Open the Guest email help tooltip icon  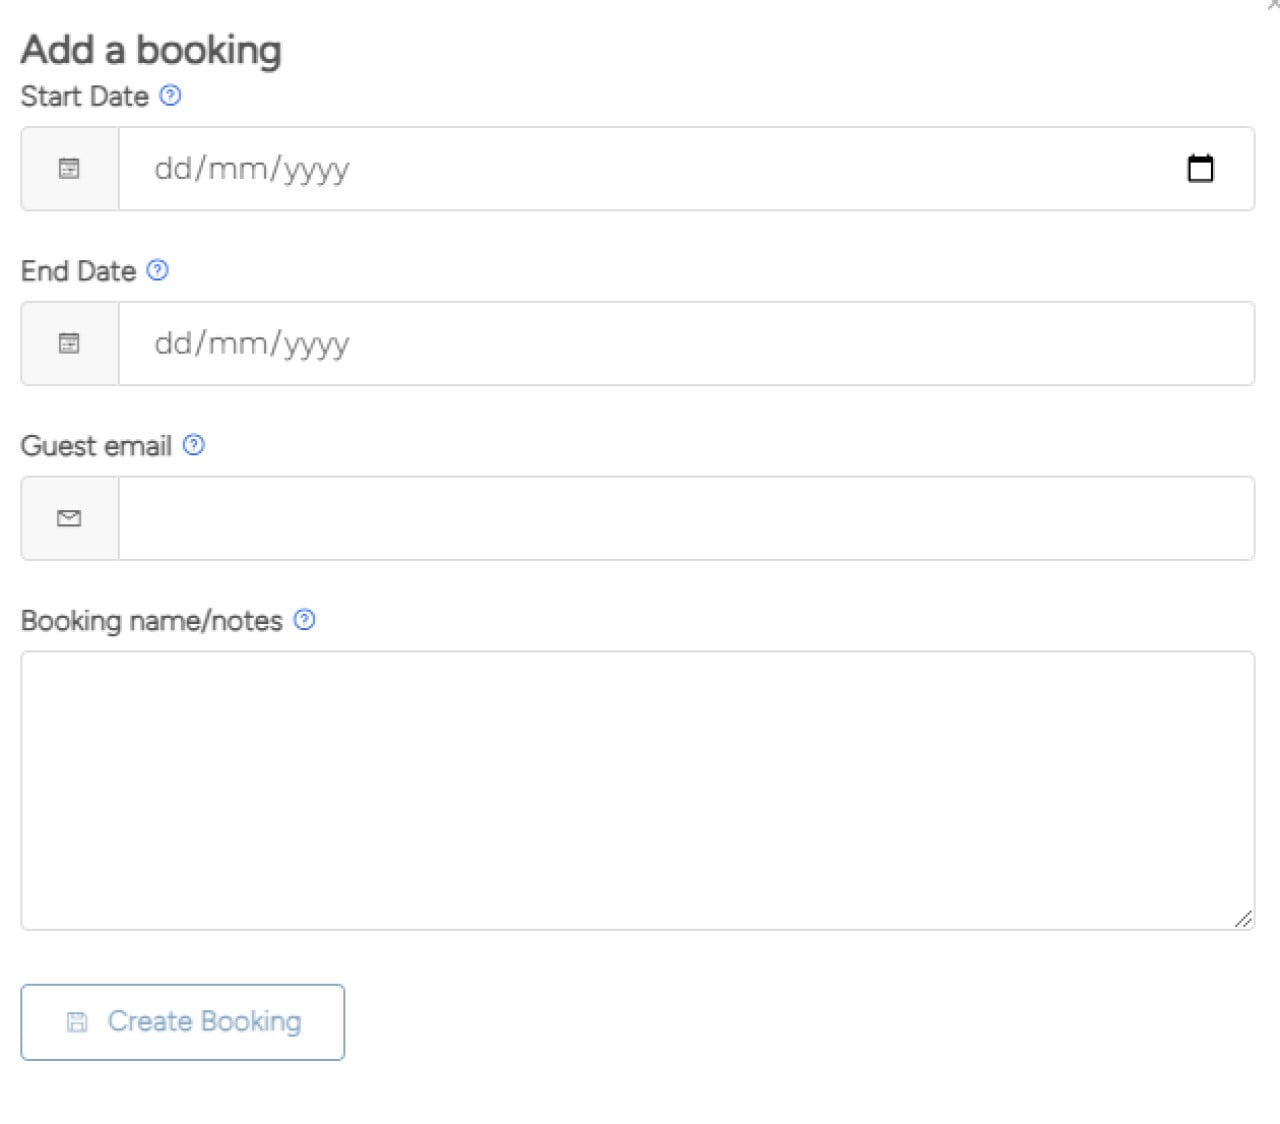point(194,445)
